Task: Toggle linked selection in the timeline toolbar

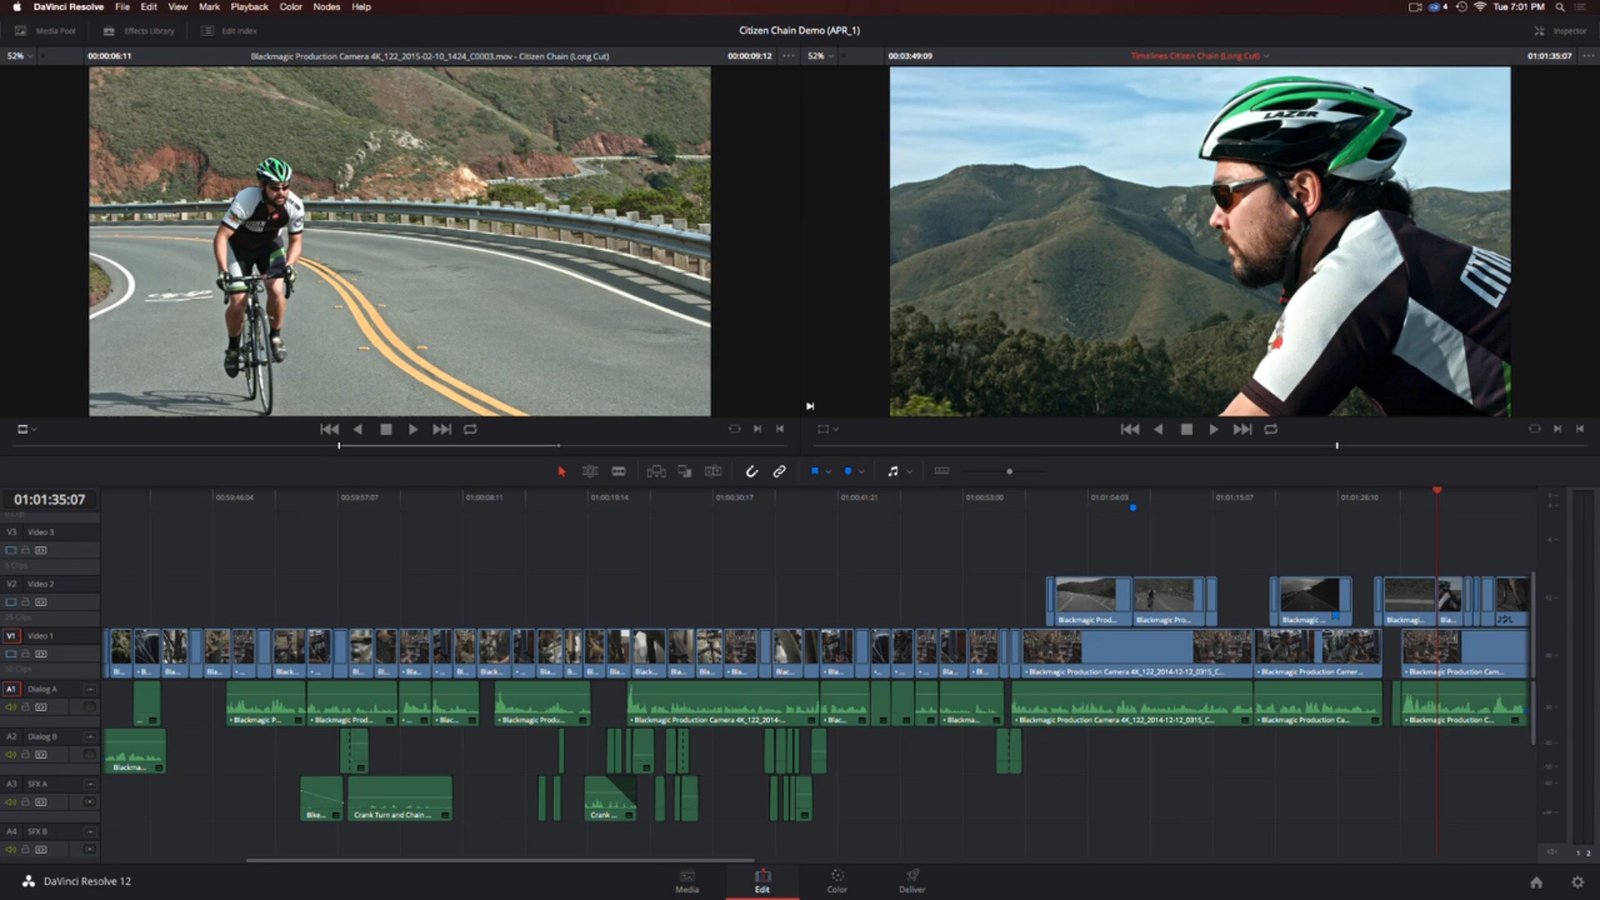Action: click(780, 470)
